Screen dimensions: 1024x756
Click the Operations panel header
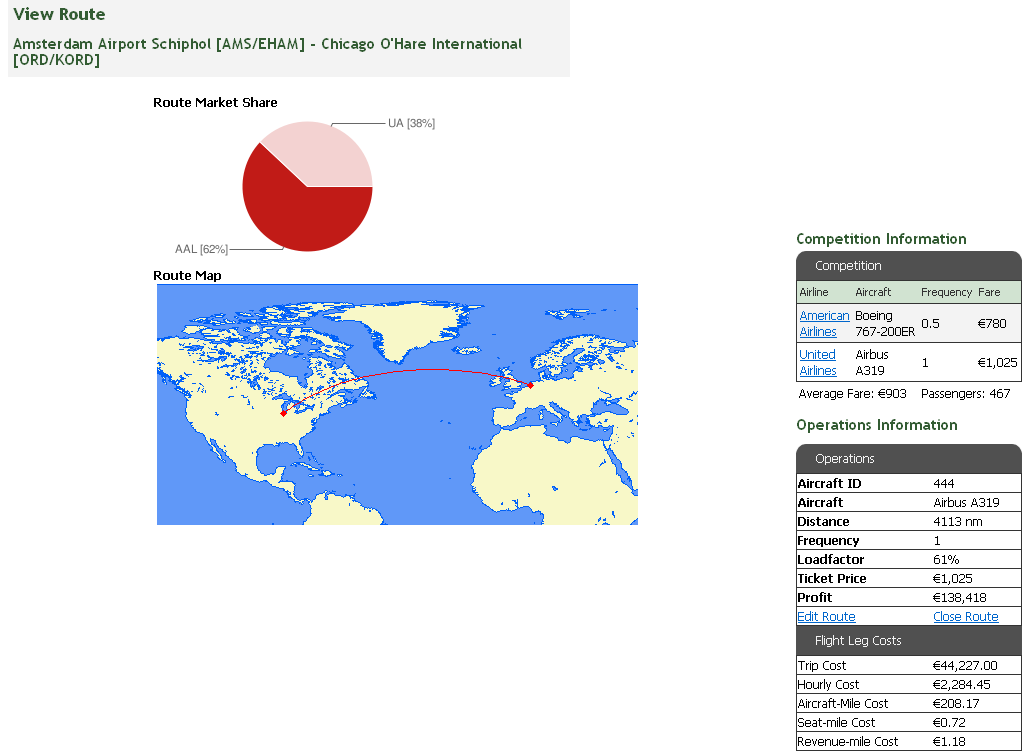(845, 459)
